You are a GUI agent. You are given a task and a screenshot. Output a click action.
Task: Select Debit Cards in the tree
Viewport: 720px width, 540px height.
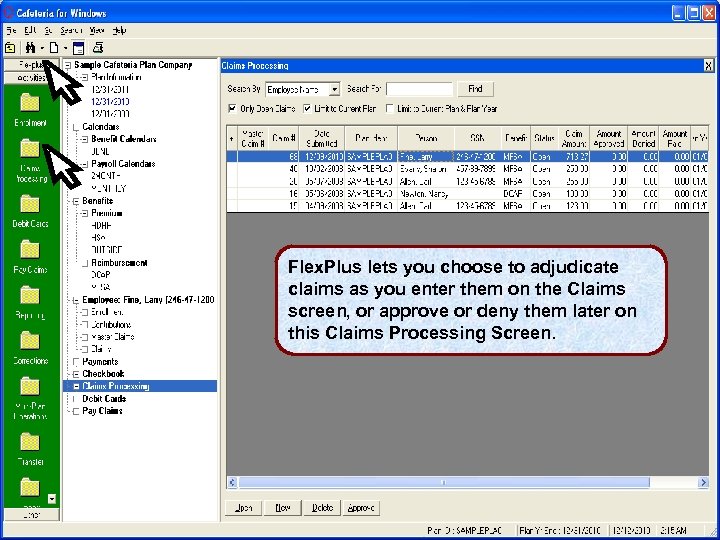coord(104,399)
